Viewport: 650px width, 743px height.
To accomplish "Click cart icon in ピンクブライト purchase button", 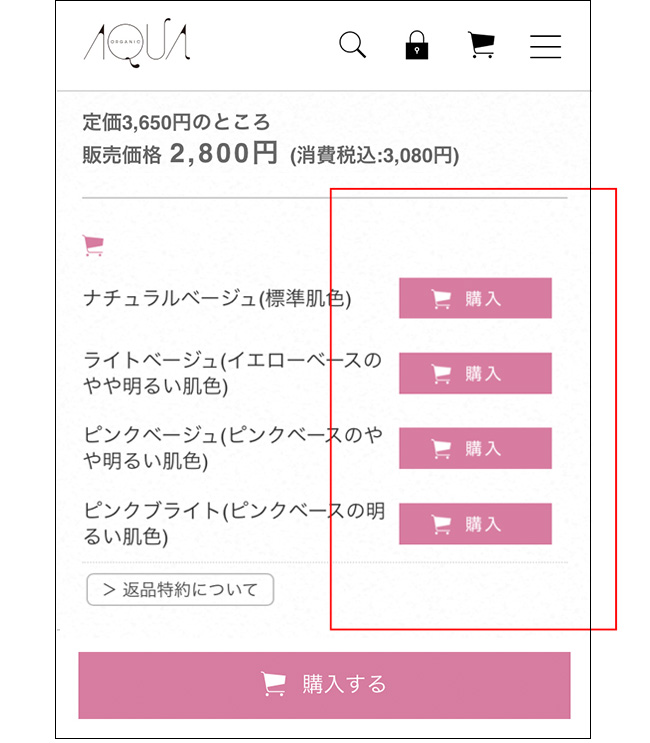I will [x=442, y=524].
